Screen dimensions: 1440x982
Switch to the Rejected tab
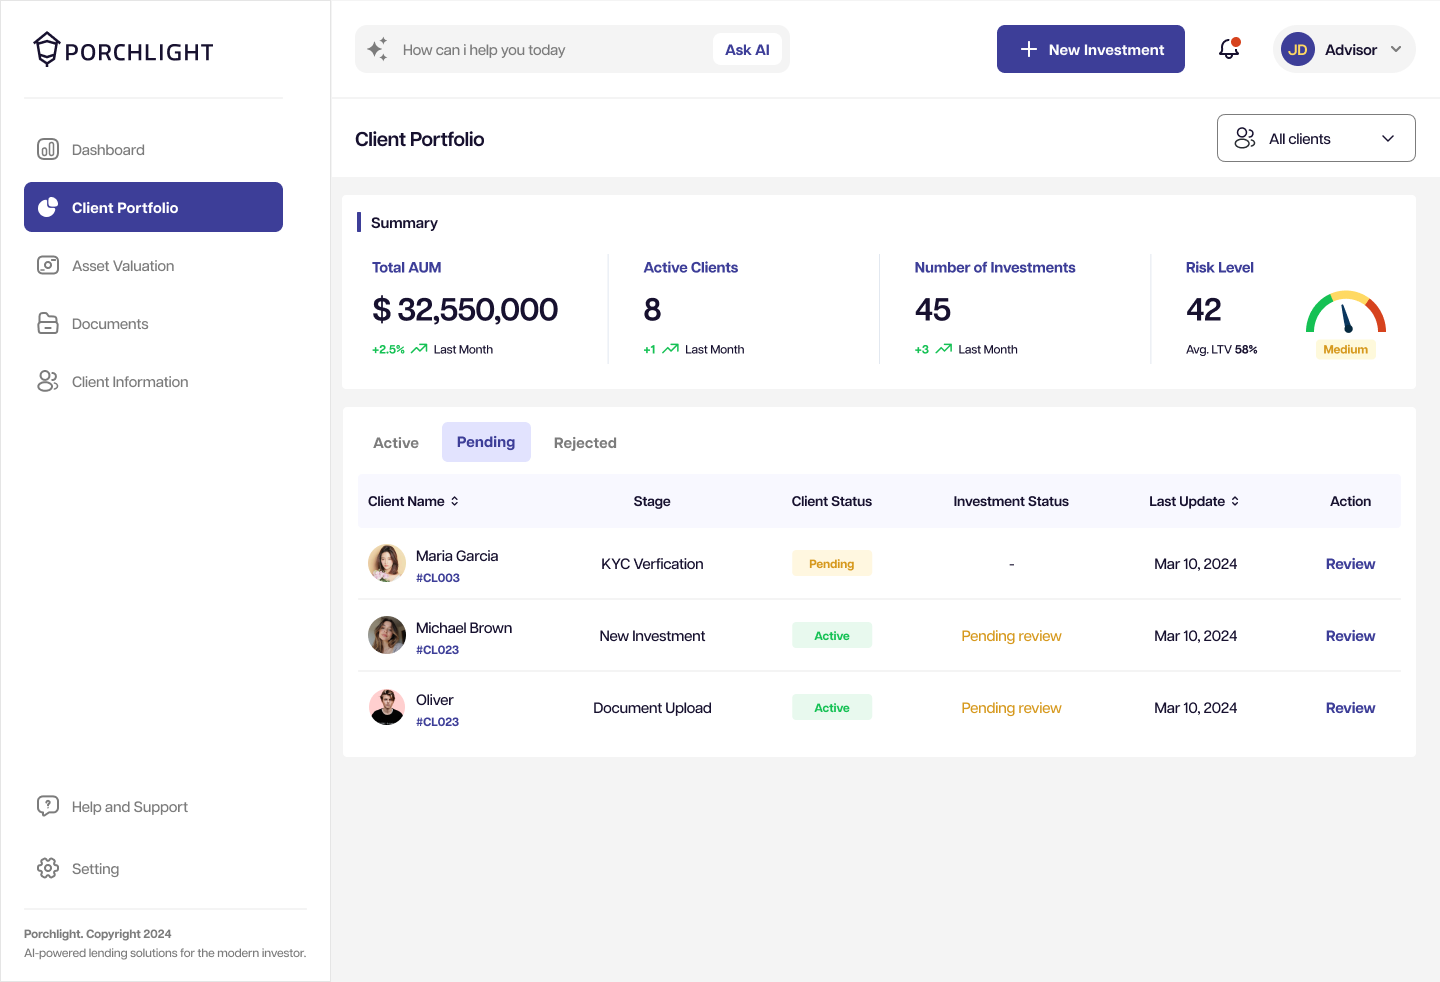(x=585, y=443)
